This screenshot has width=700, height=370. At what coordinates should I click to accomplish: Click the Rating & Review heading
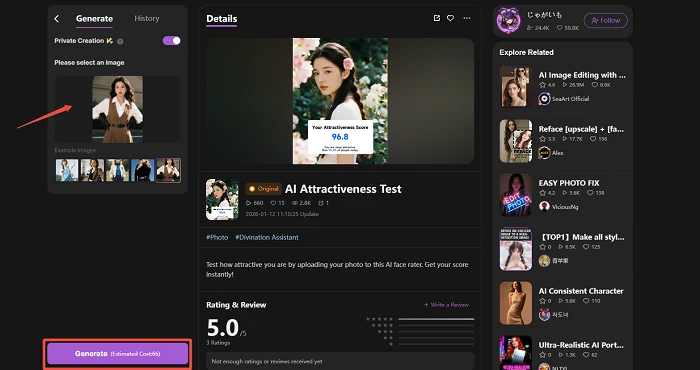click(236, 305)
